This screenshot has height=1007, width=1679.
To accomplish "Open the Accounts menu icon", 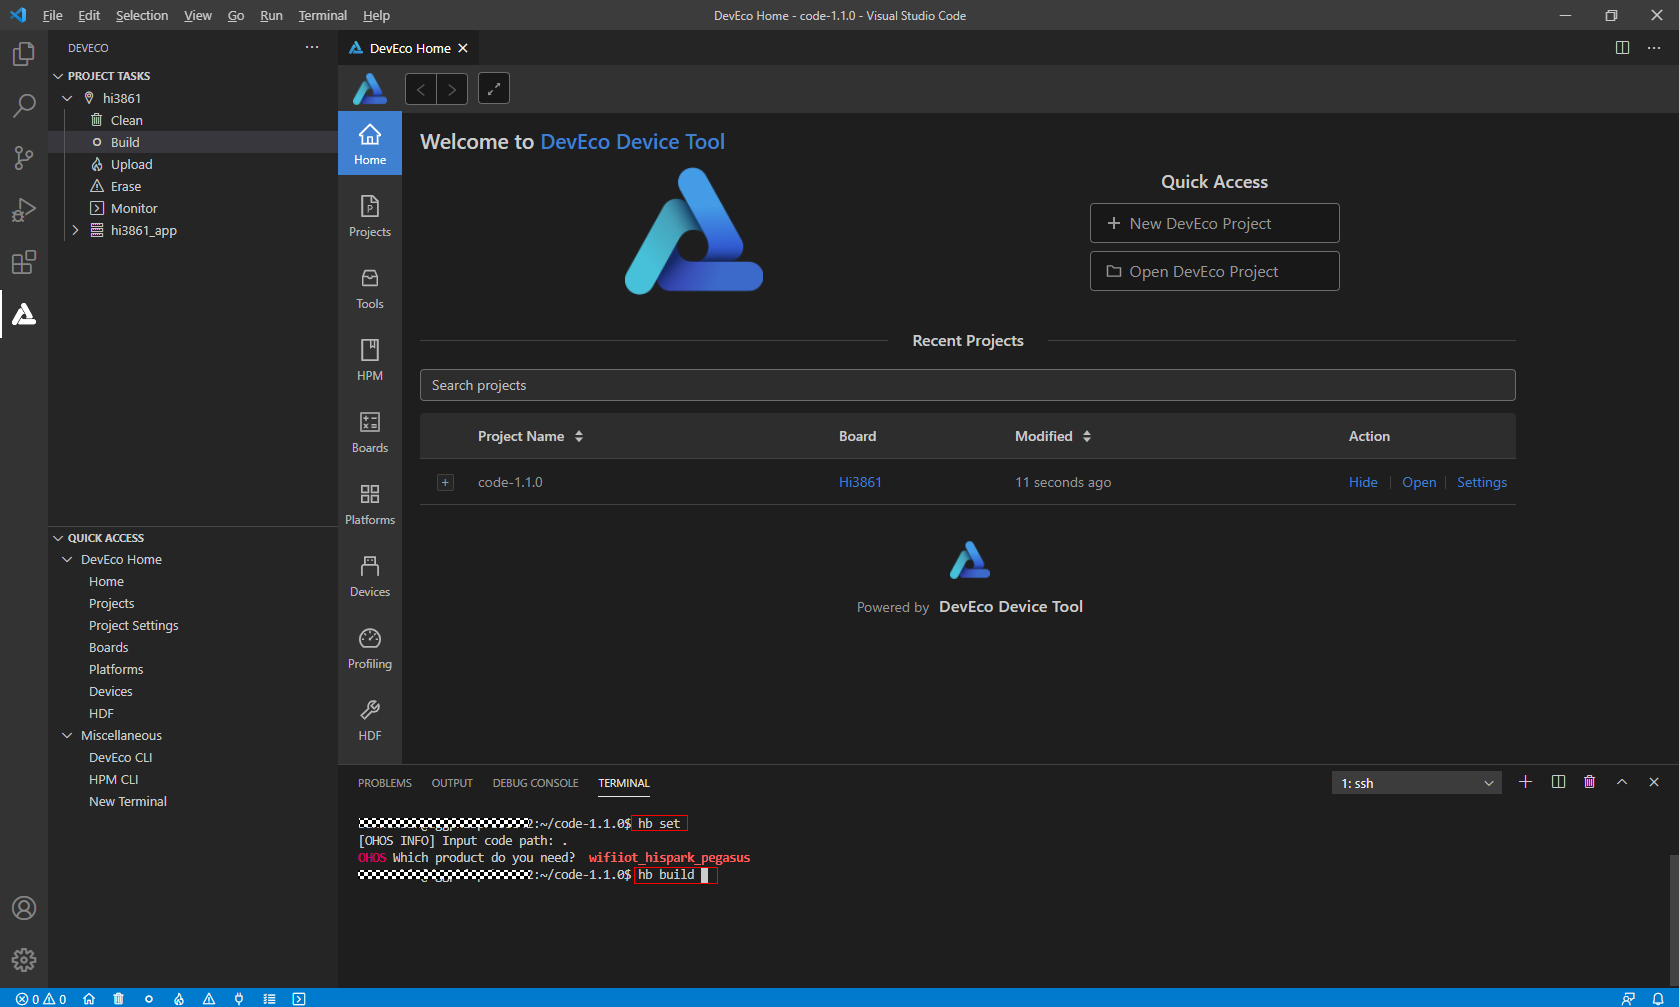I will [24, 908].
